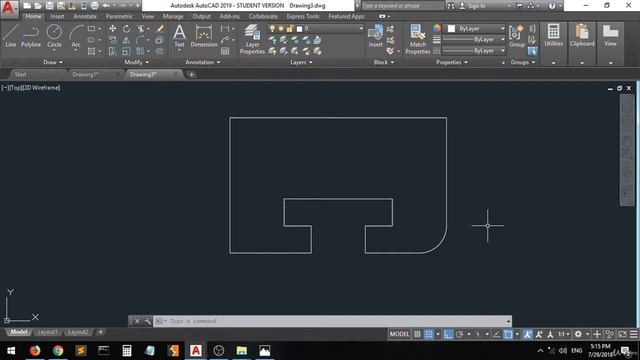Toggle clean screen mode

[622, 334]
